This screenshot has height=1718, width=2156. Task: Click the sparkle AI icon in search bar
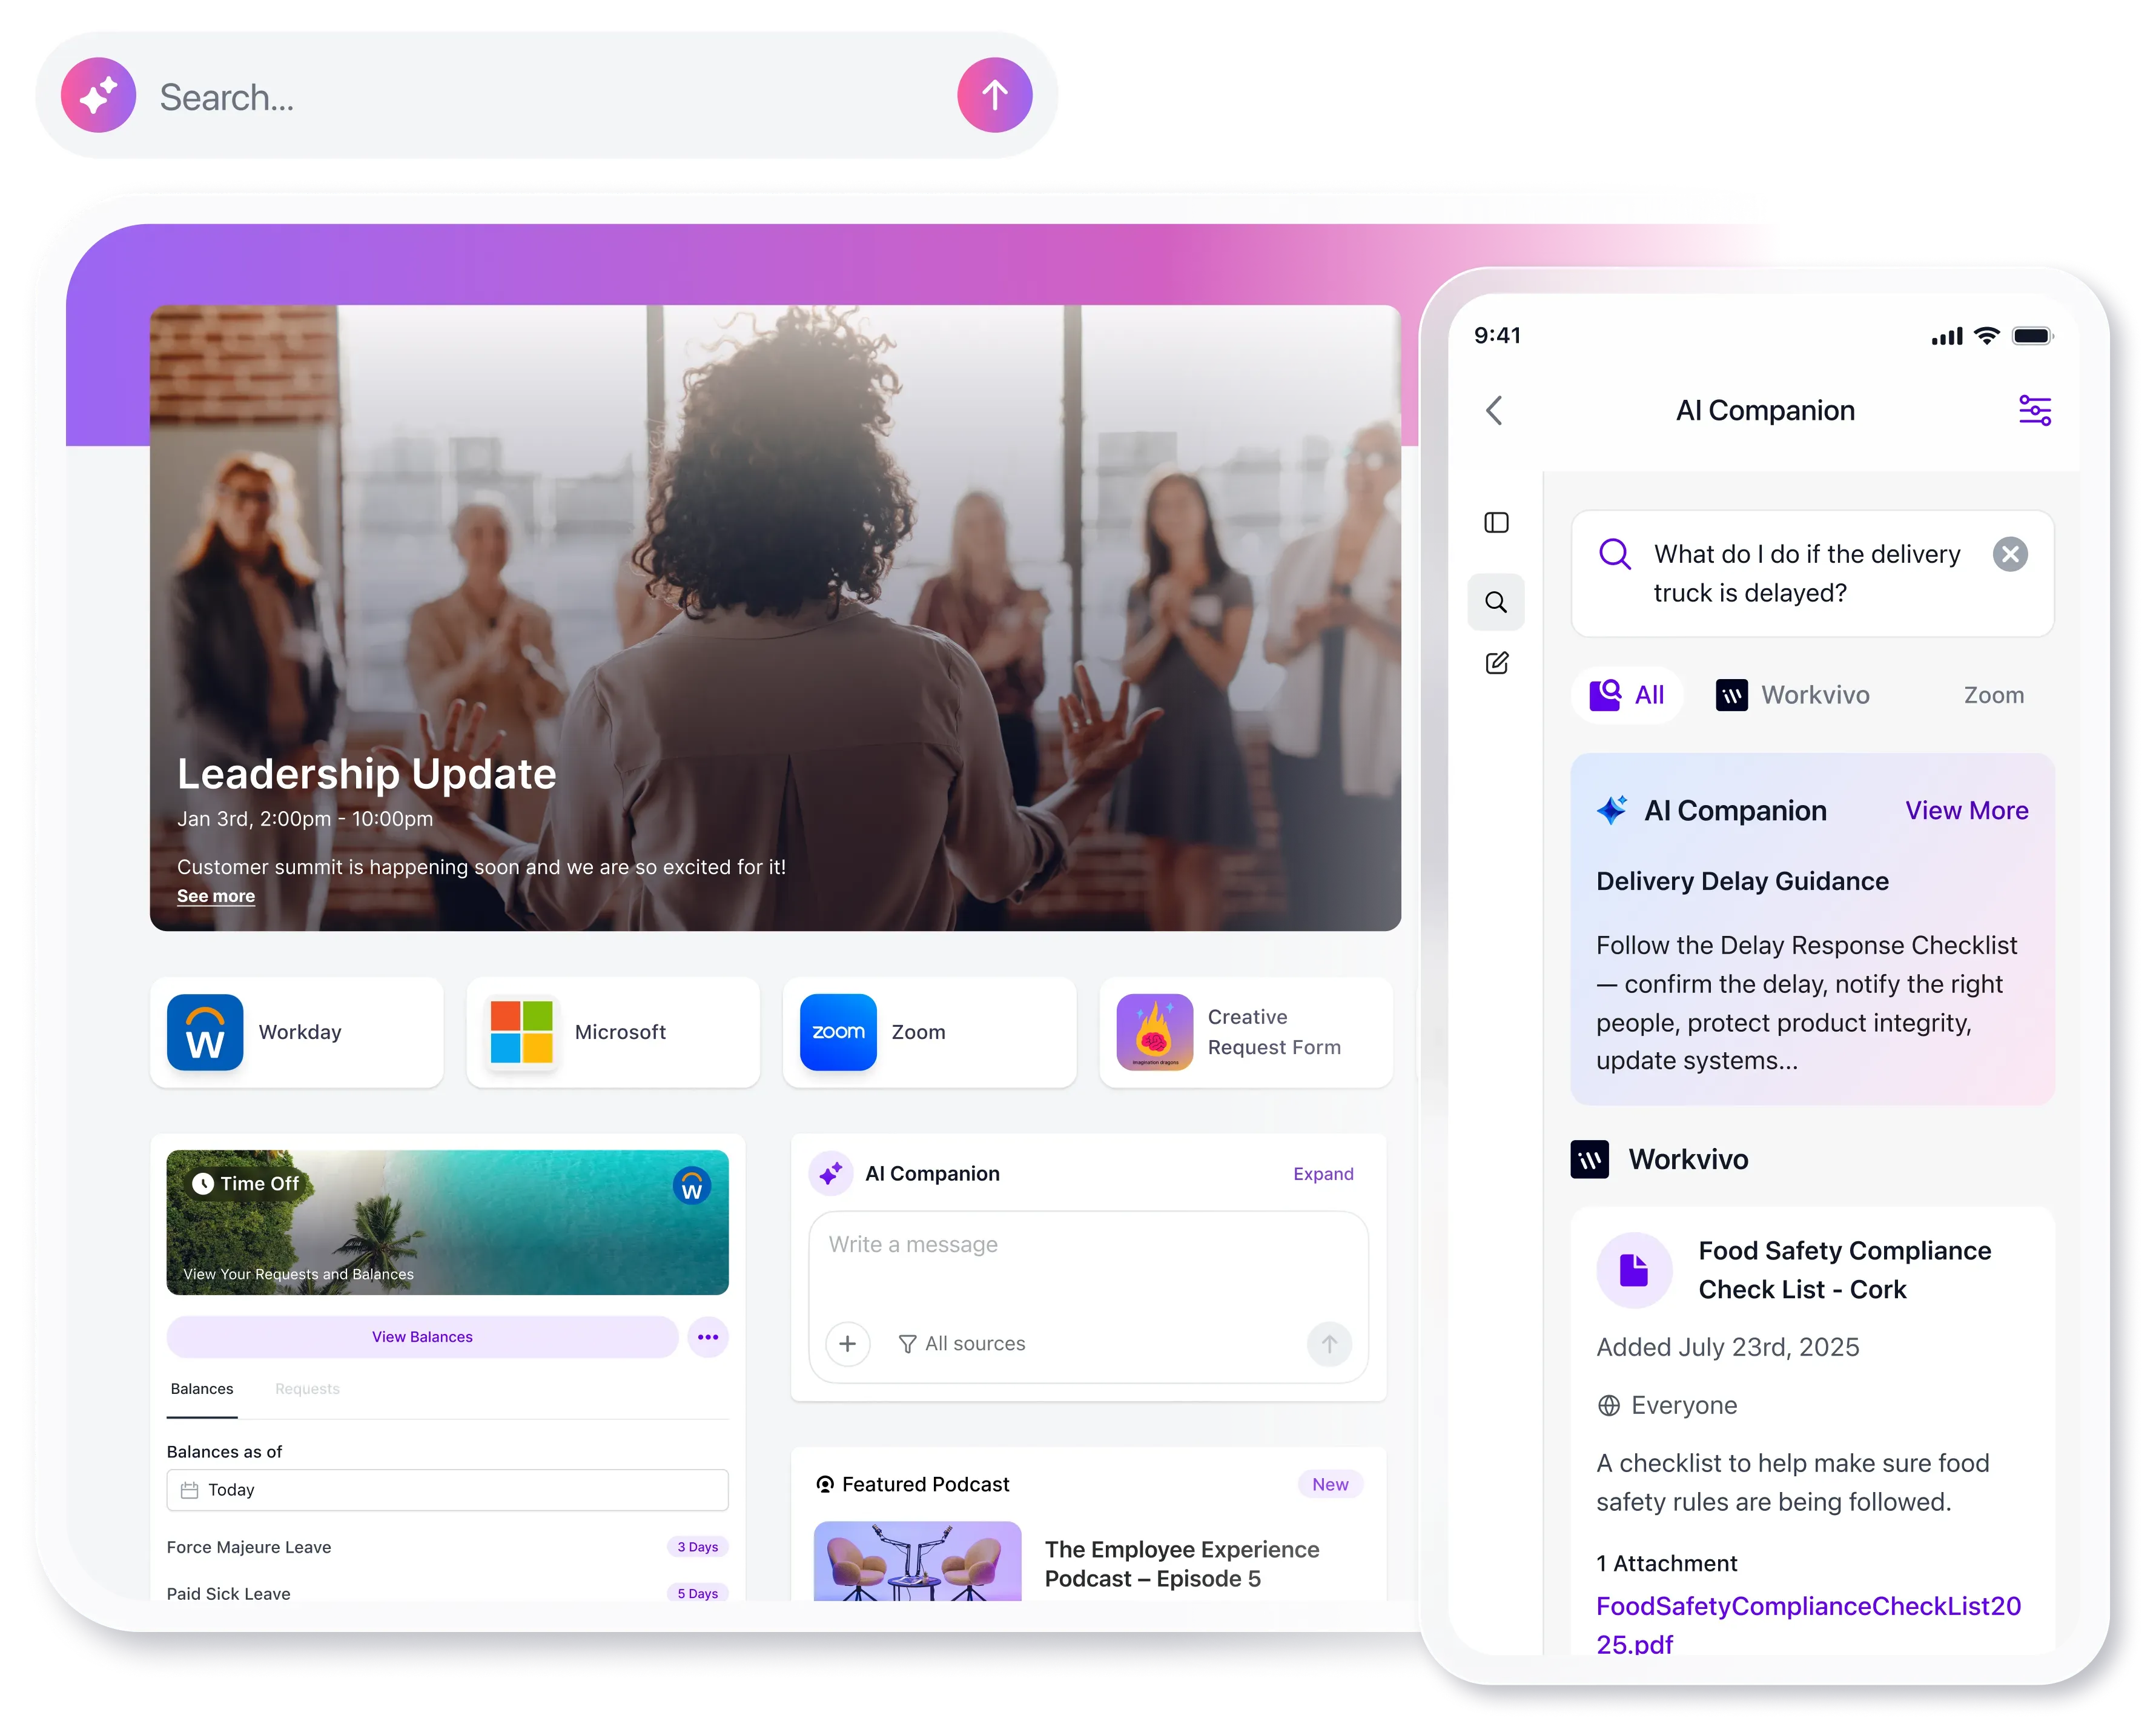98,96
